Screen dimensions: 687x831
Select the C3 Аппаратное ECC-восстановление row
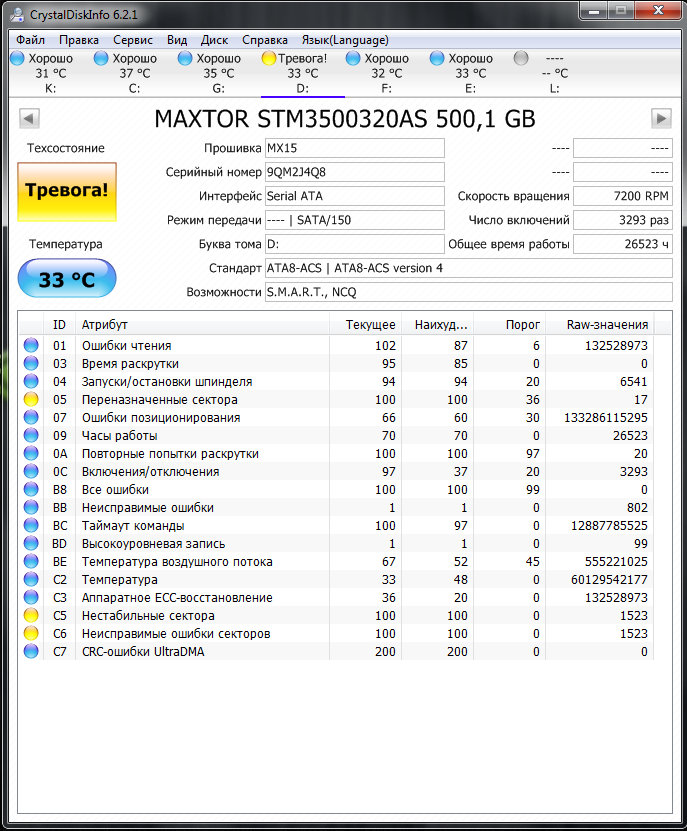click(336, 598)
